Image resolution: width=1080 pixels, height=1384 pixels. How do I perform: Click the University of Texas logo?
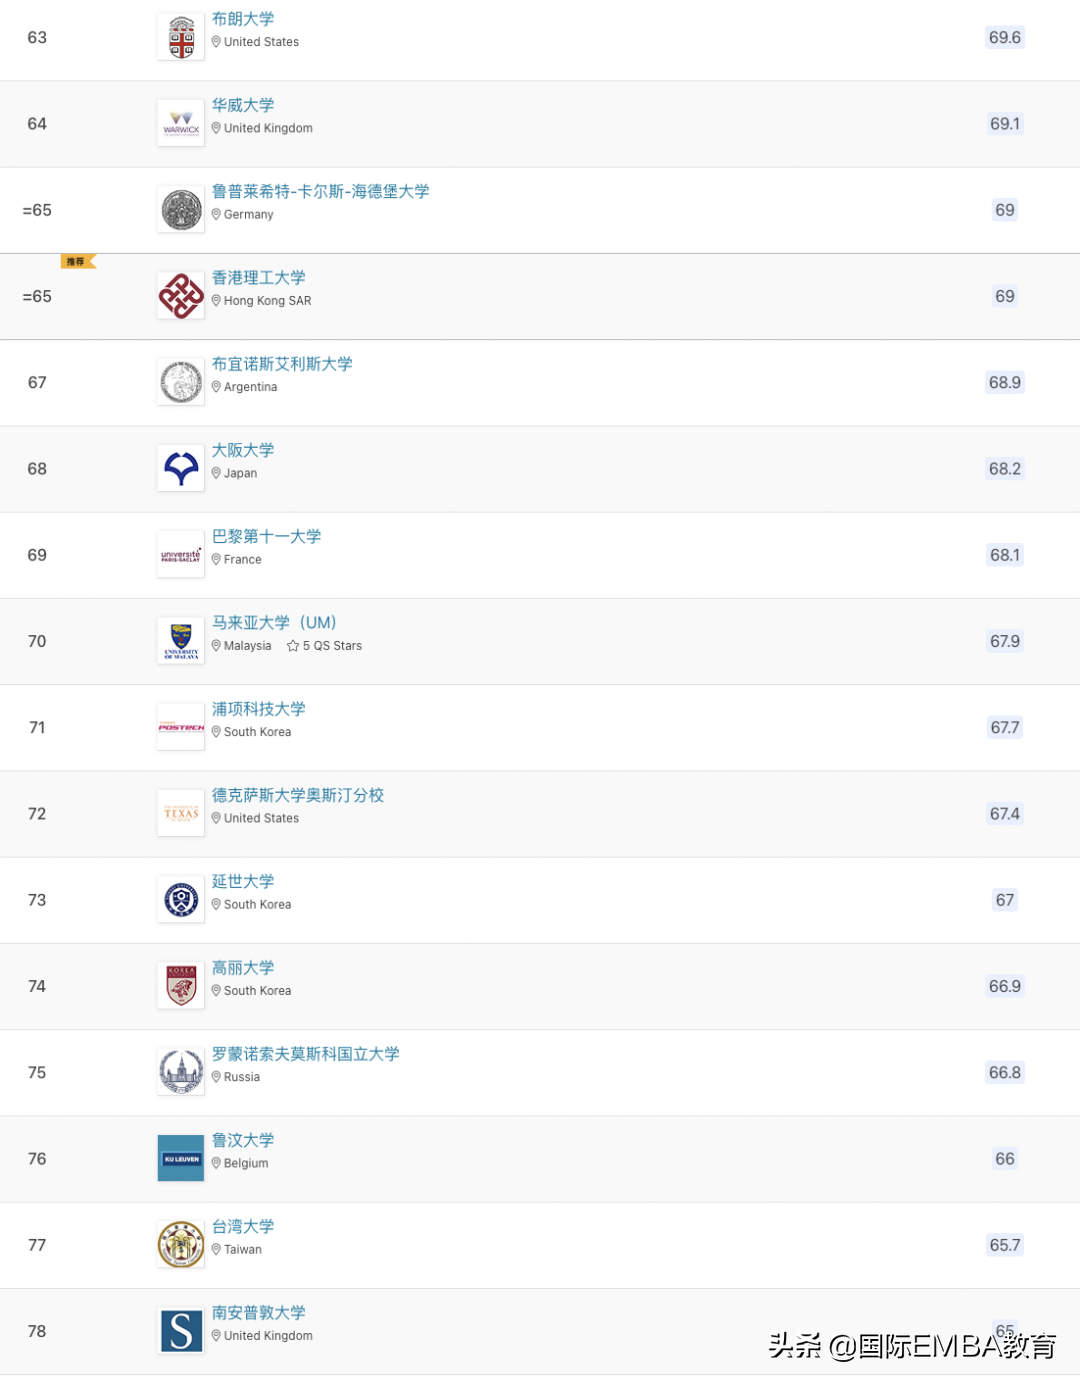181,814
